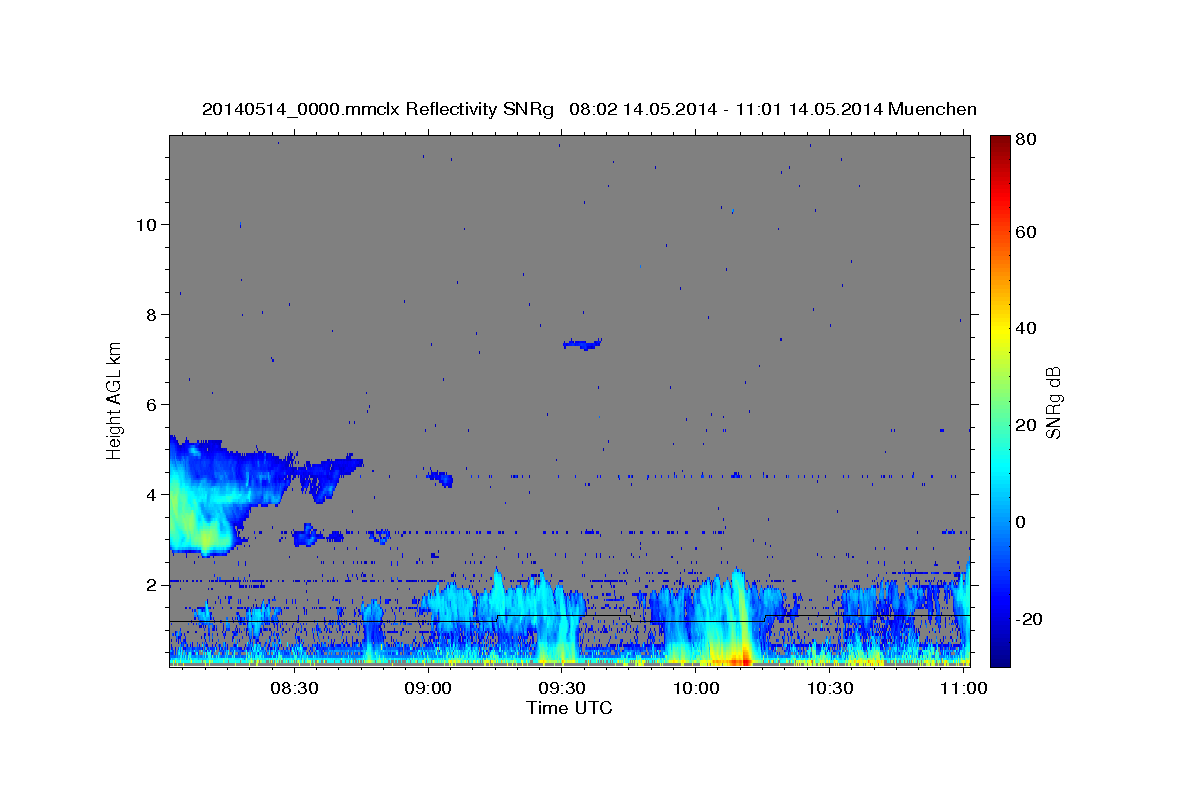The height and width of the screenshot is (800, 1200).
Task: Click the dark red top of the colorbar
Action: click(x=999, y=142)
